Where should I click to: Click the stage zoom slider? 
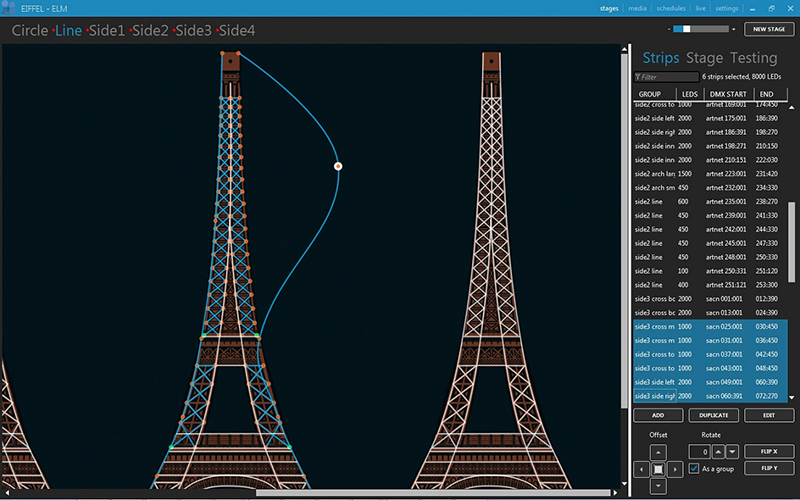tap(703, 30)
